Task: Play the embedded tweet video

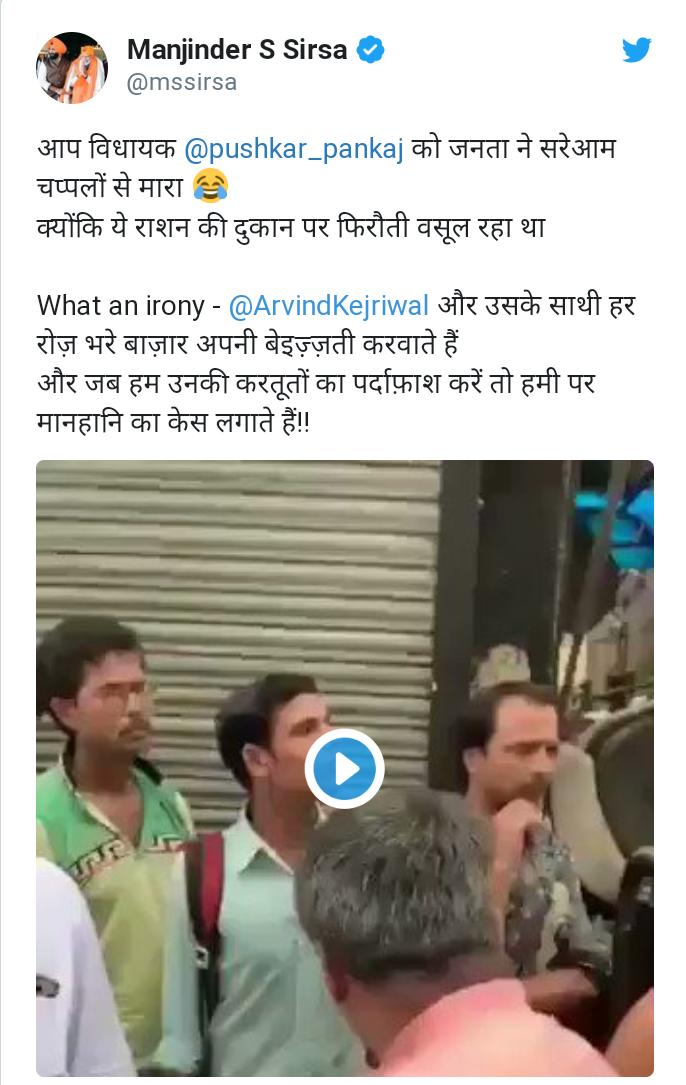Action: (344, 768)
